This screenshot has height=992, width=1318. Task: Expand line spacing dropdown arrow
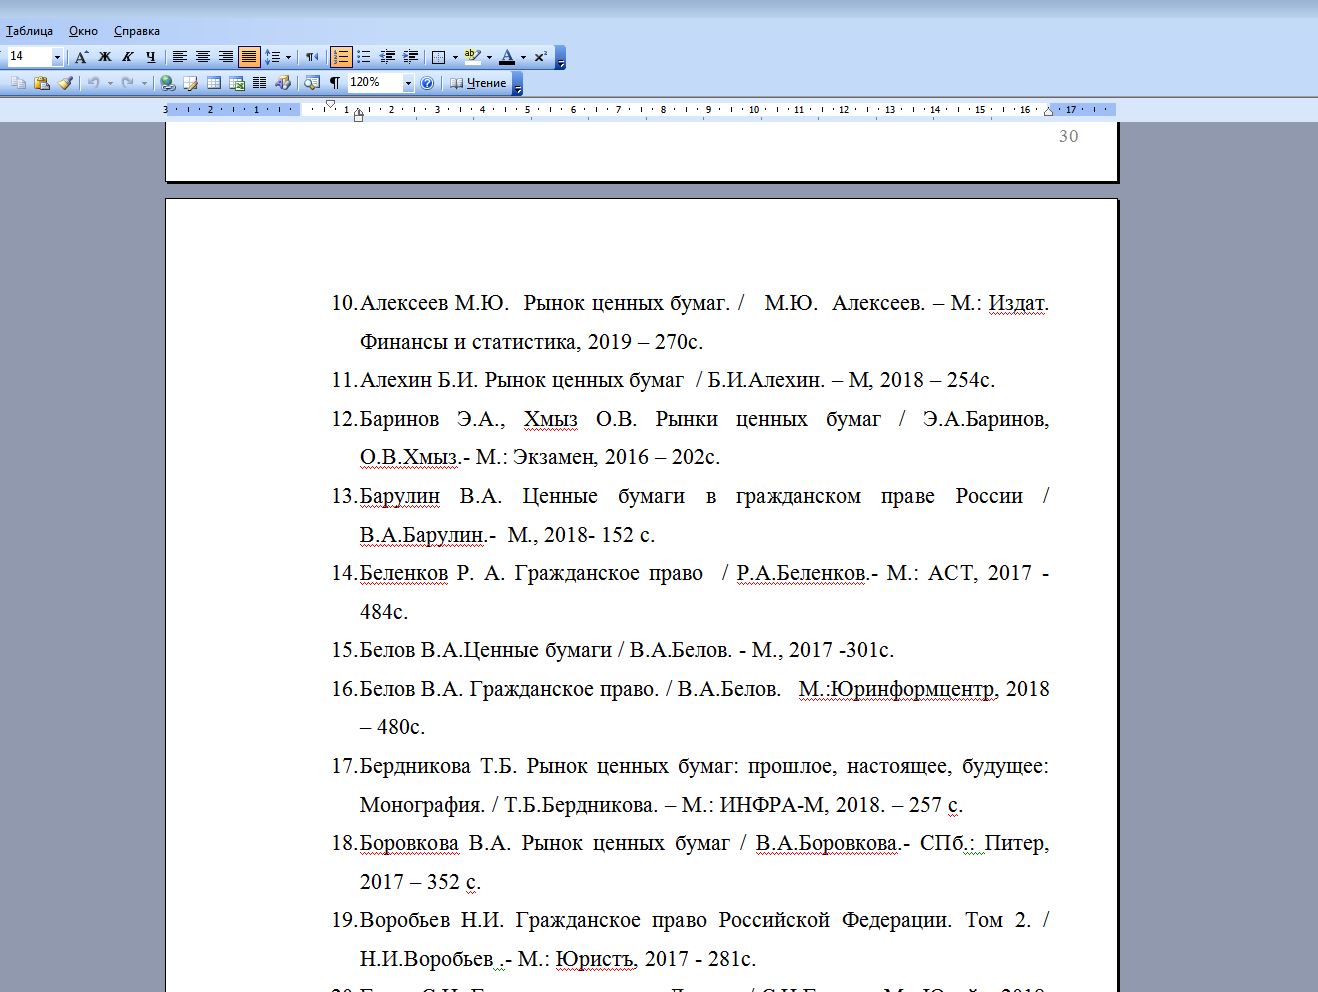coord(288,57)
